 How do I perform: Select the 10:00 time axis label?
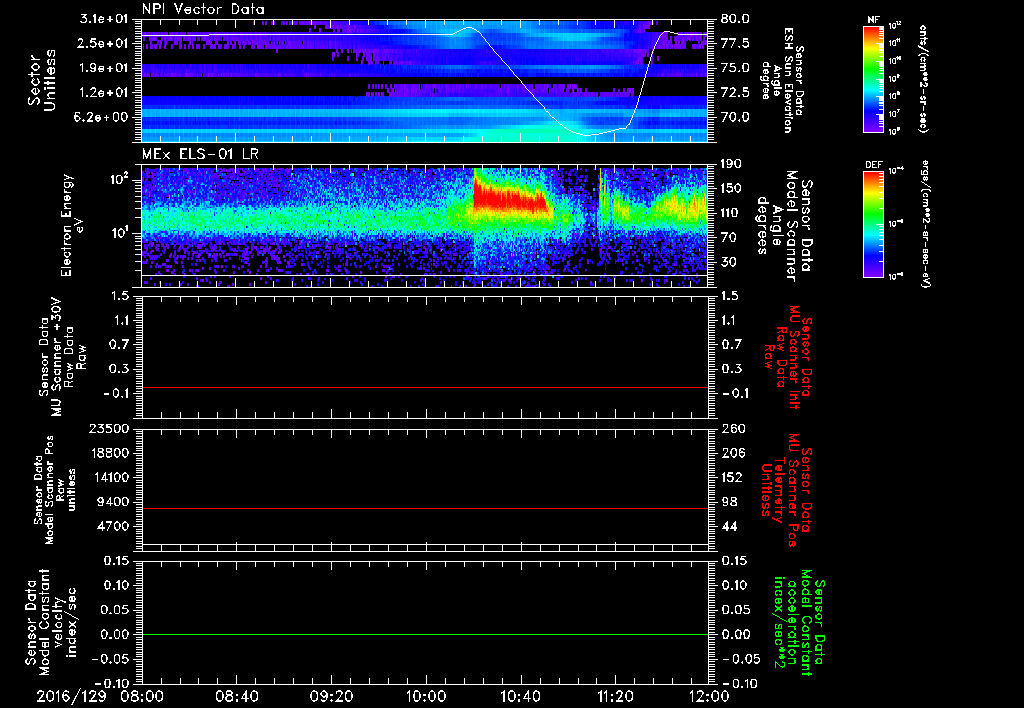(x=425, y=694)
